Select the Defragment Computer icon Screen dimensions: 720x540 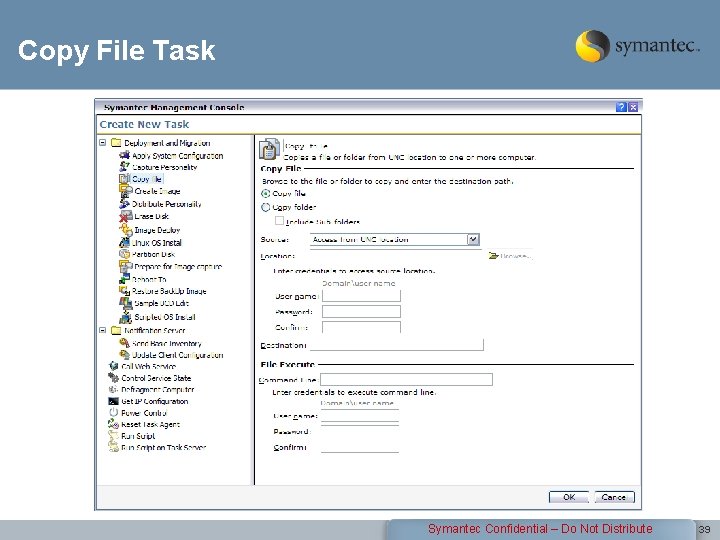tap(113, 389)
